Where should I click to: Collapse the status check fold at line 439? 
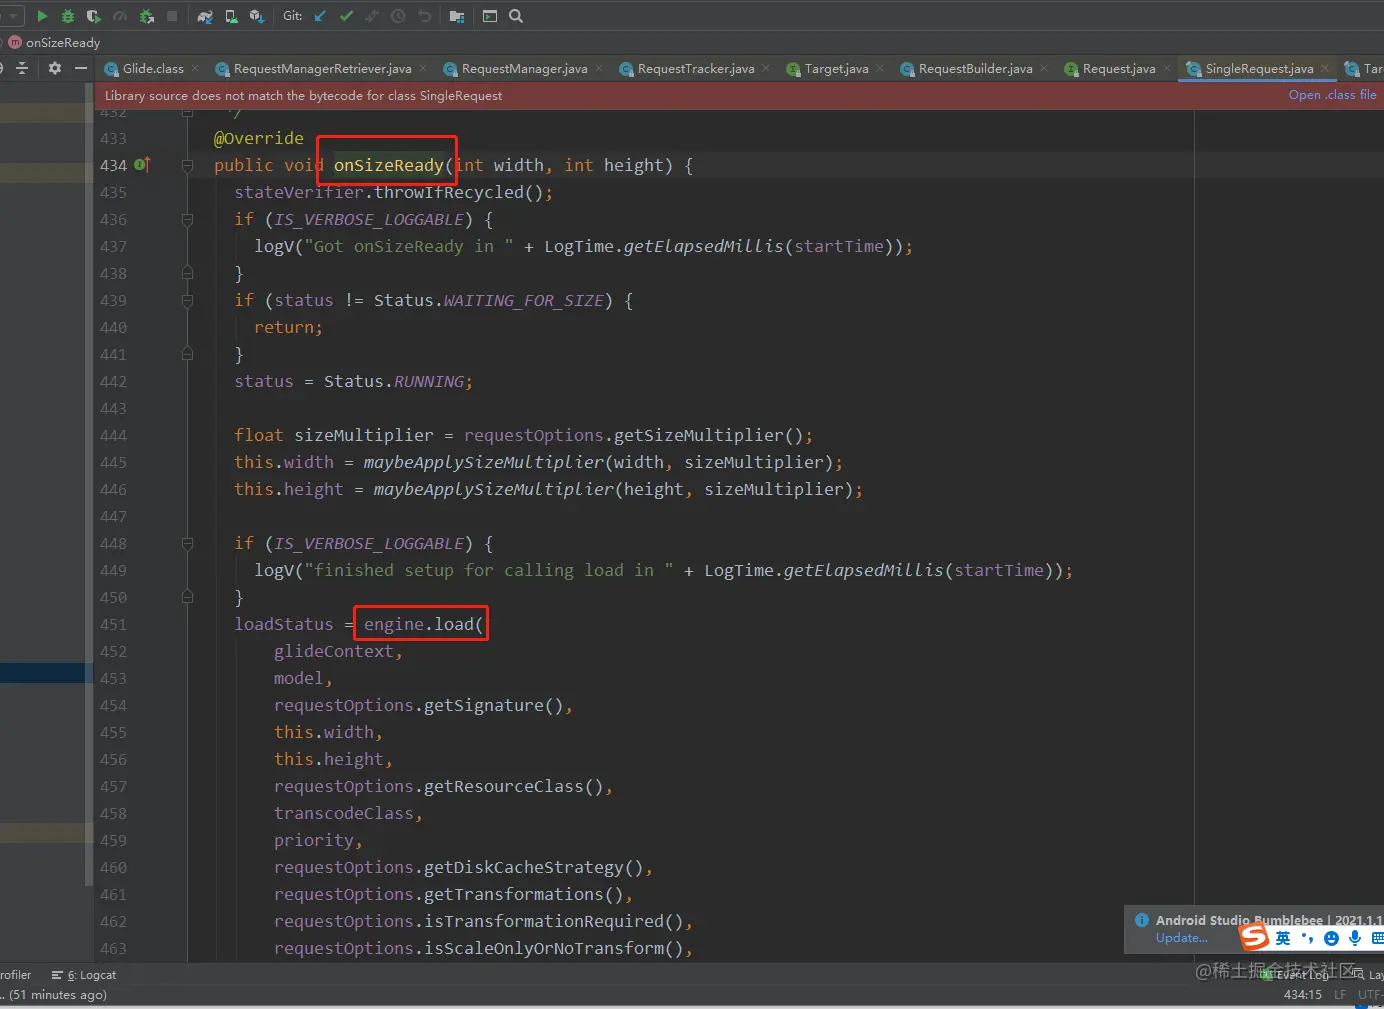point(187,300)
